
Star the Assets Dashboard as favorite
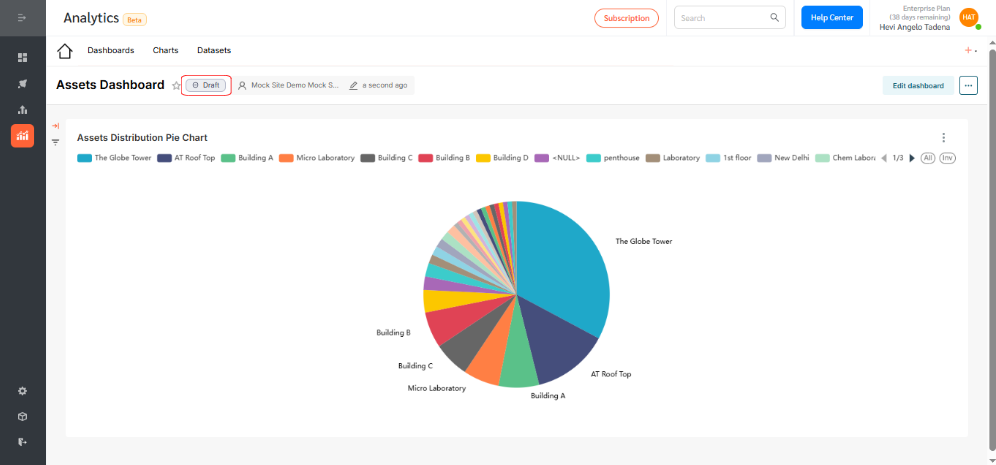click(x=176, y=86)
